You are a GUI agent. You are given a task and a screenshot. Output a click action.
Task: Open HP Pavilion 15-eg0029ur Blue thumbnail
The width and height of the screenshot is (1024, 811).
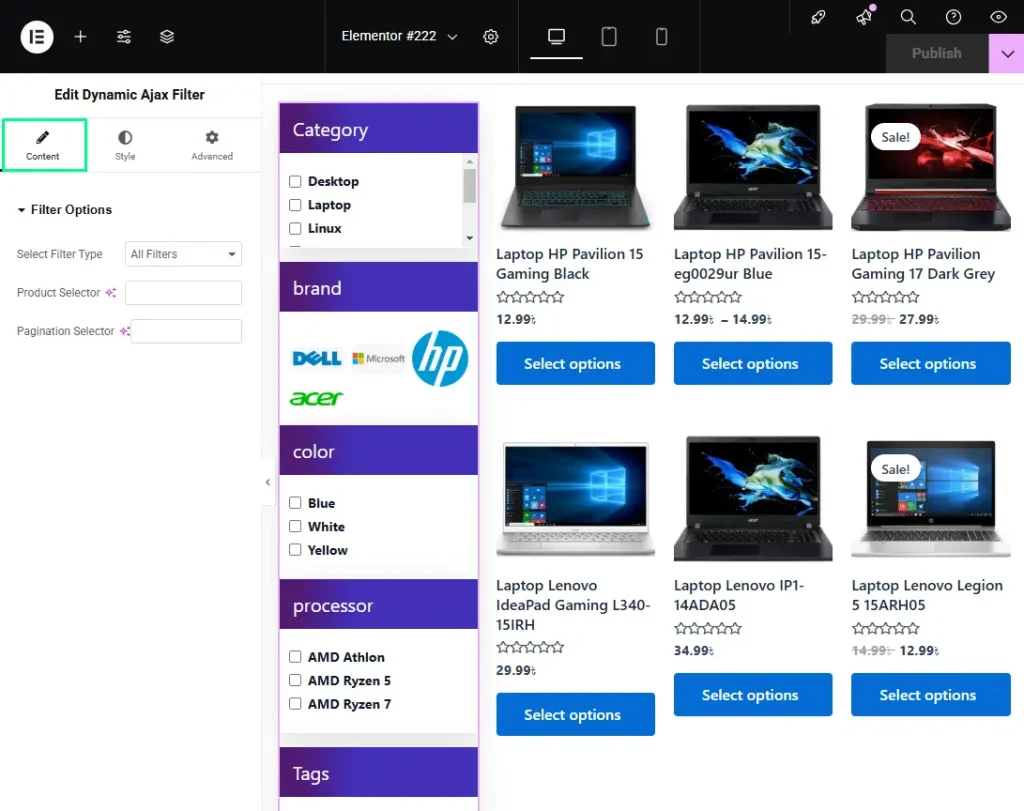(753, 167)
